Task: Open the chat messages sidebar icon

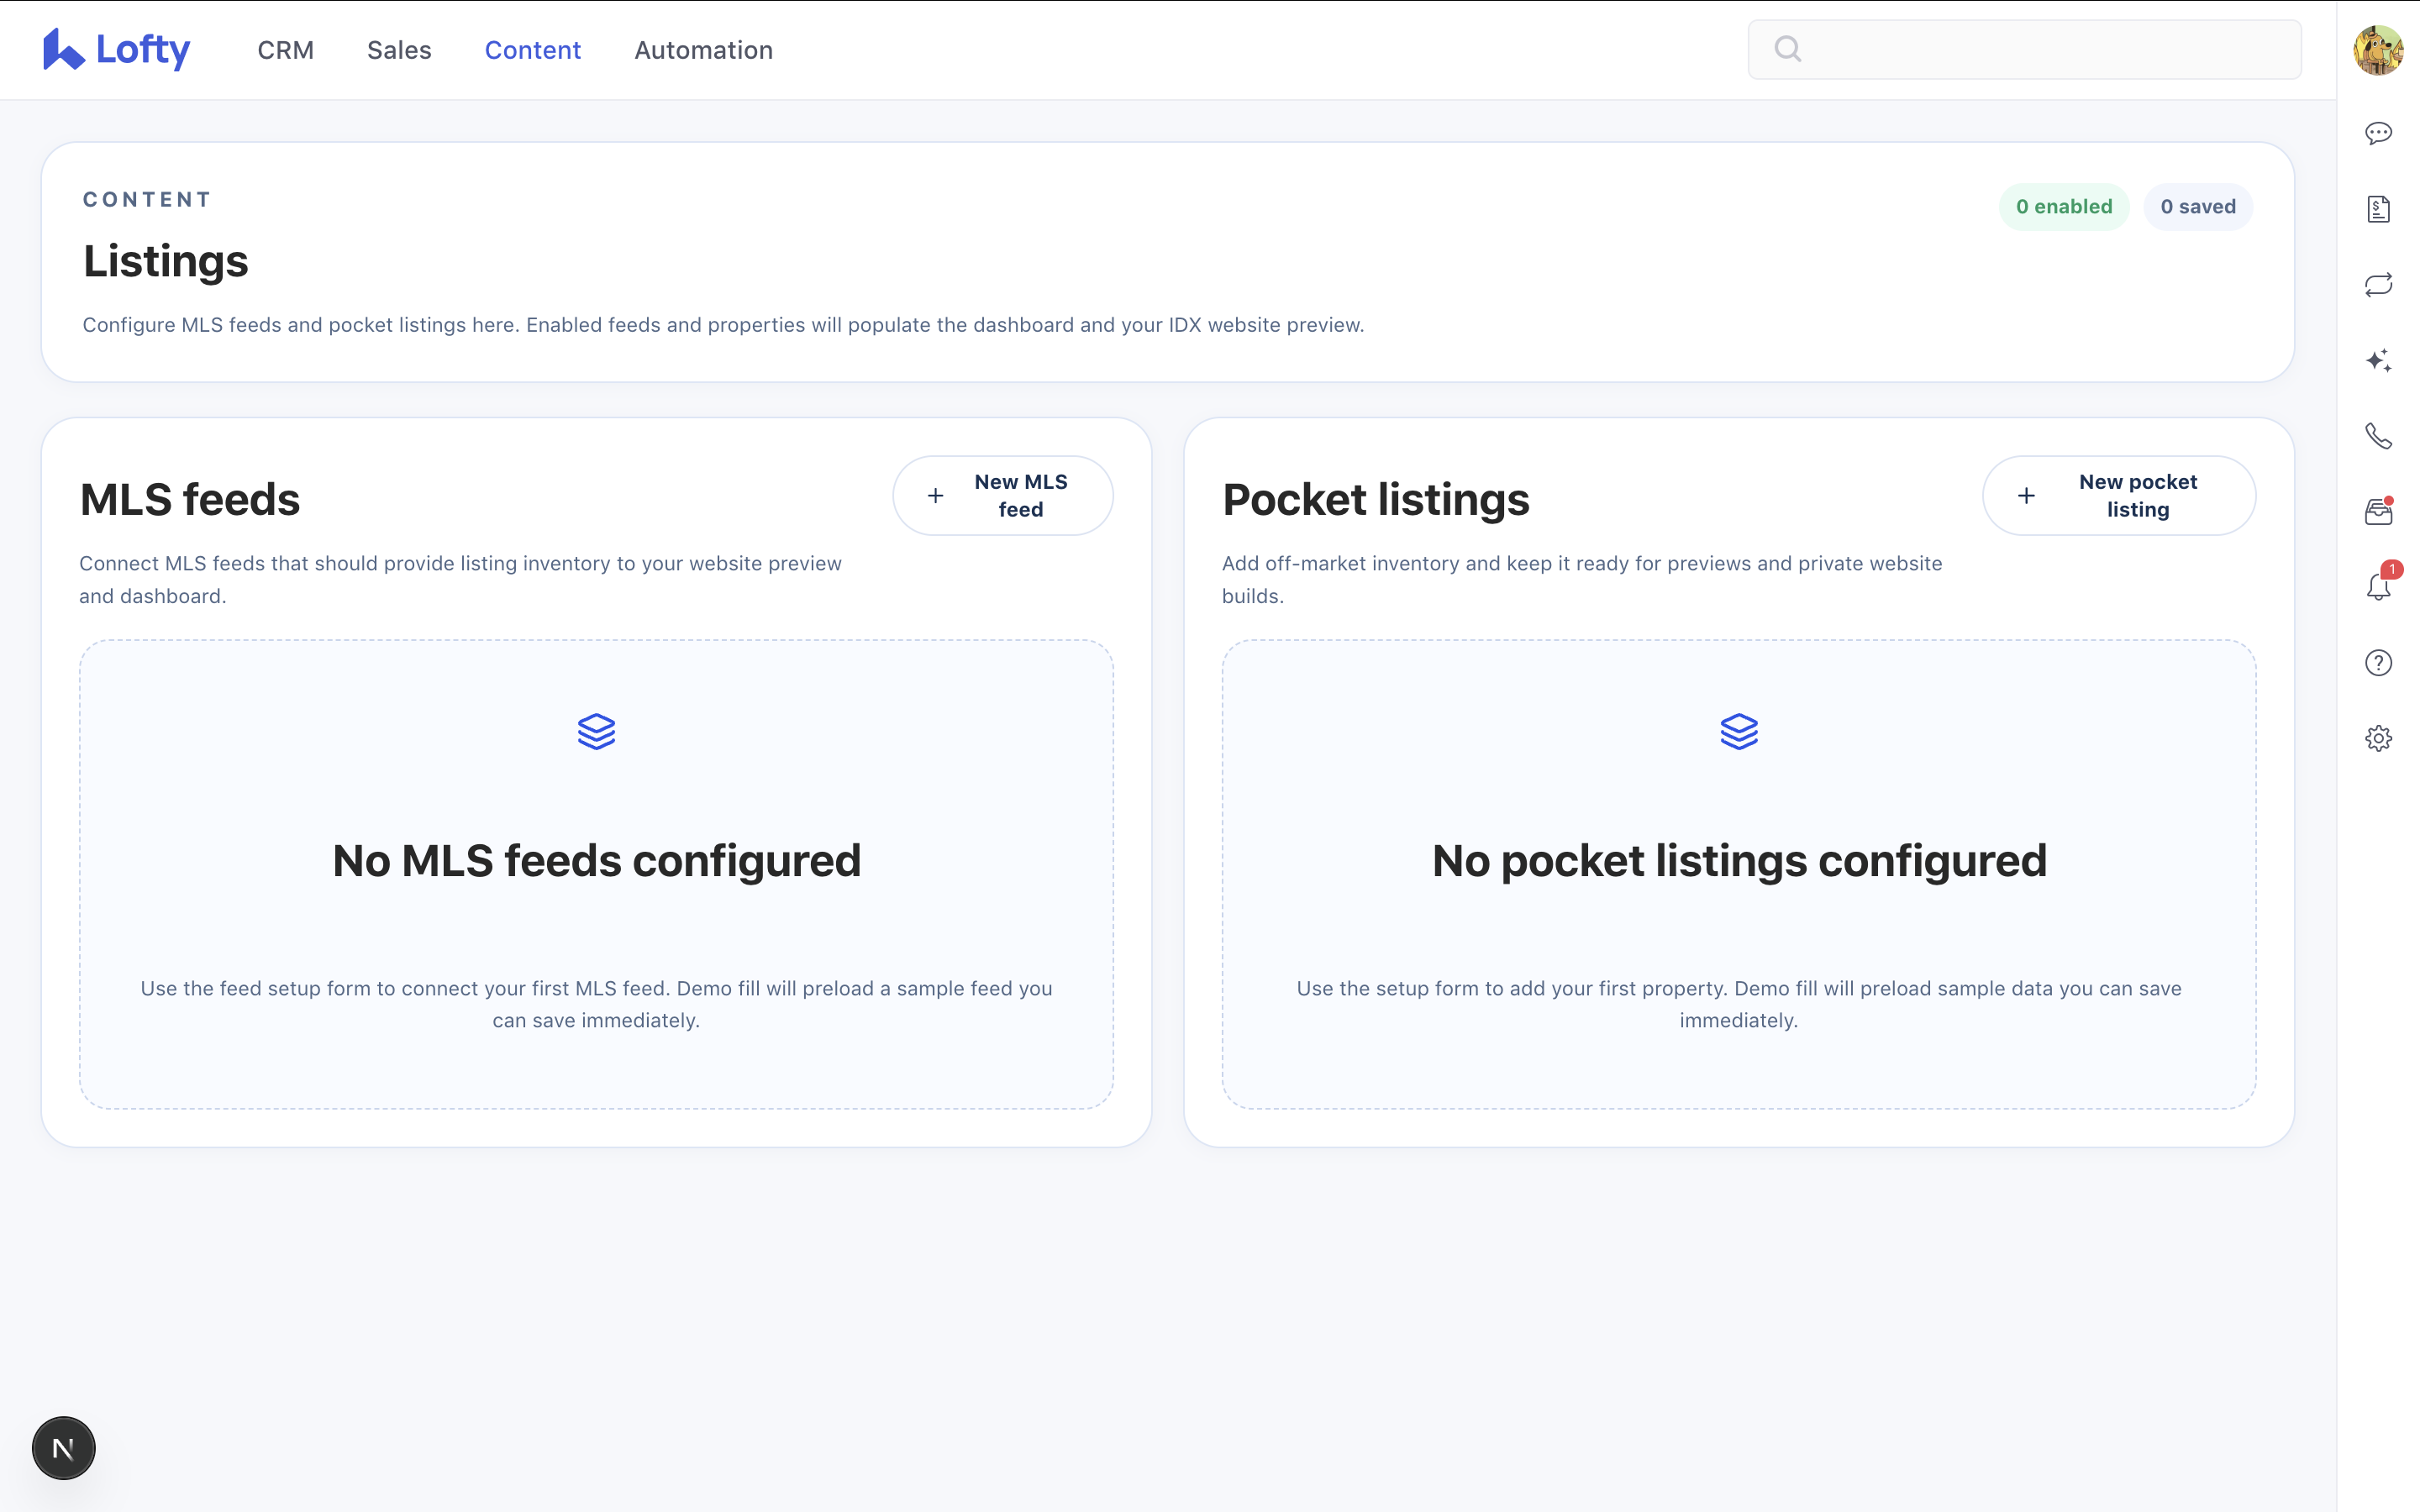Action: [x=2378, y=133]
